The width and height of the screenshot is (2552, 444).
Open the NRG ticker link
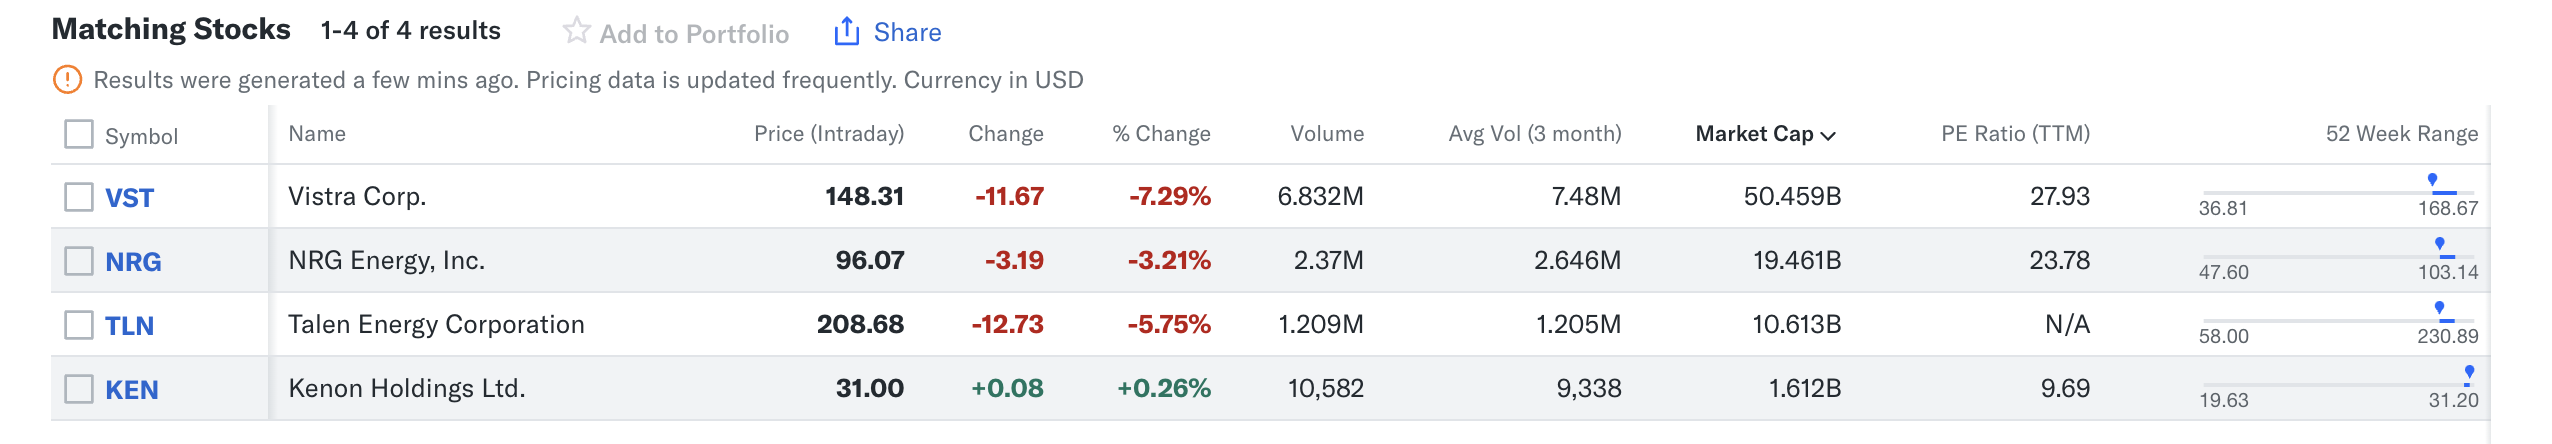coord(133,262)
